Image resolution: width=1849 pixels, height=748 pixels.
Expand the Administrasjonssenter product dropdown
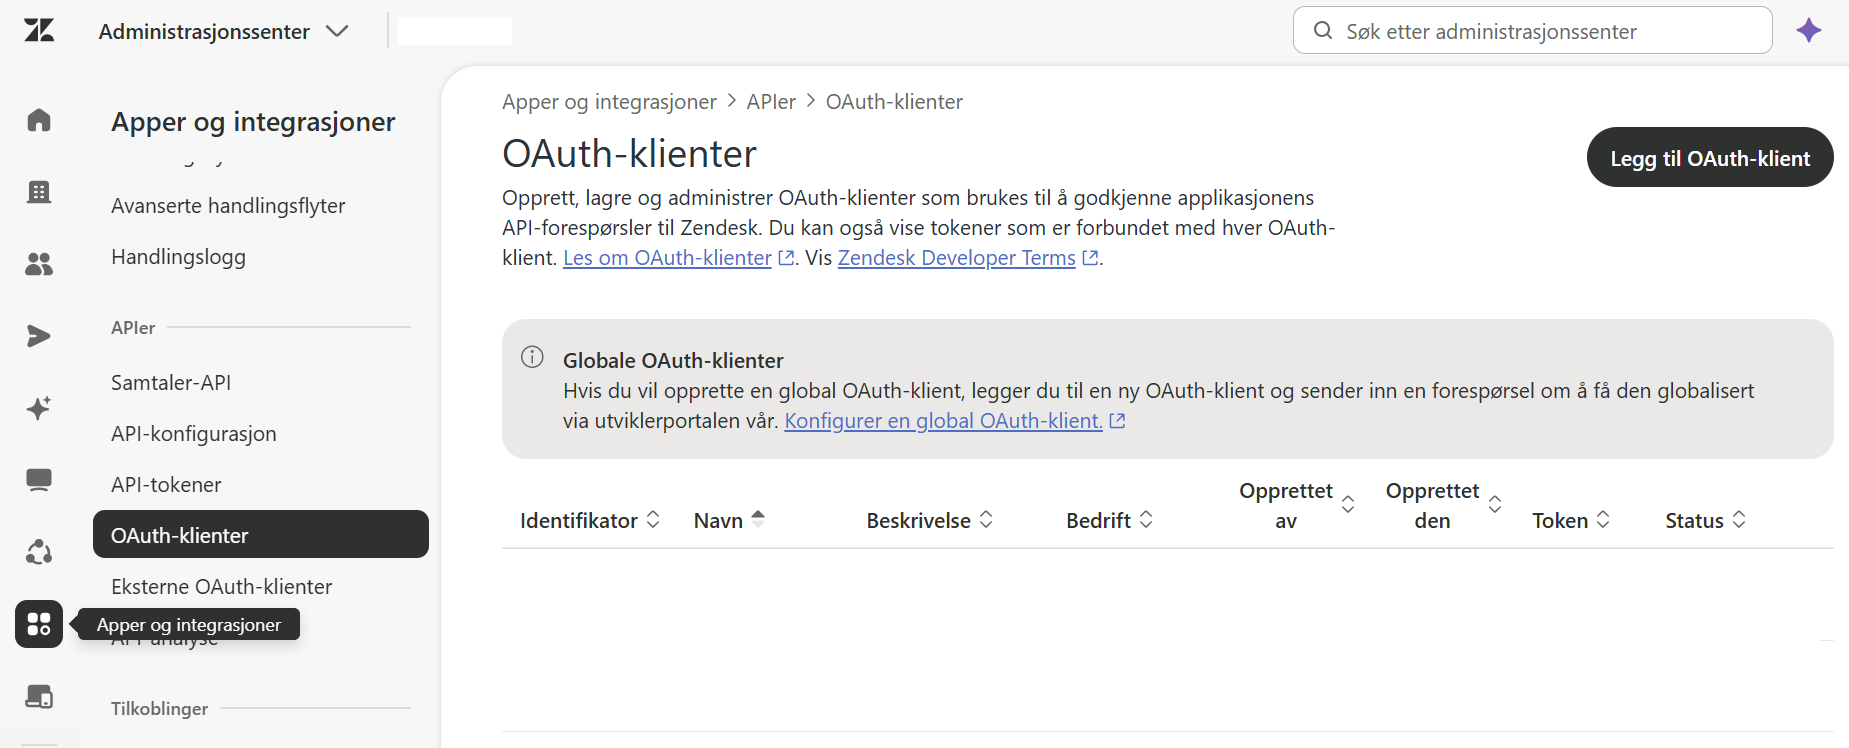[223, 31]
